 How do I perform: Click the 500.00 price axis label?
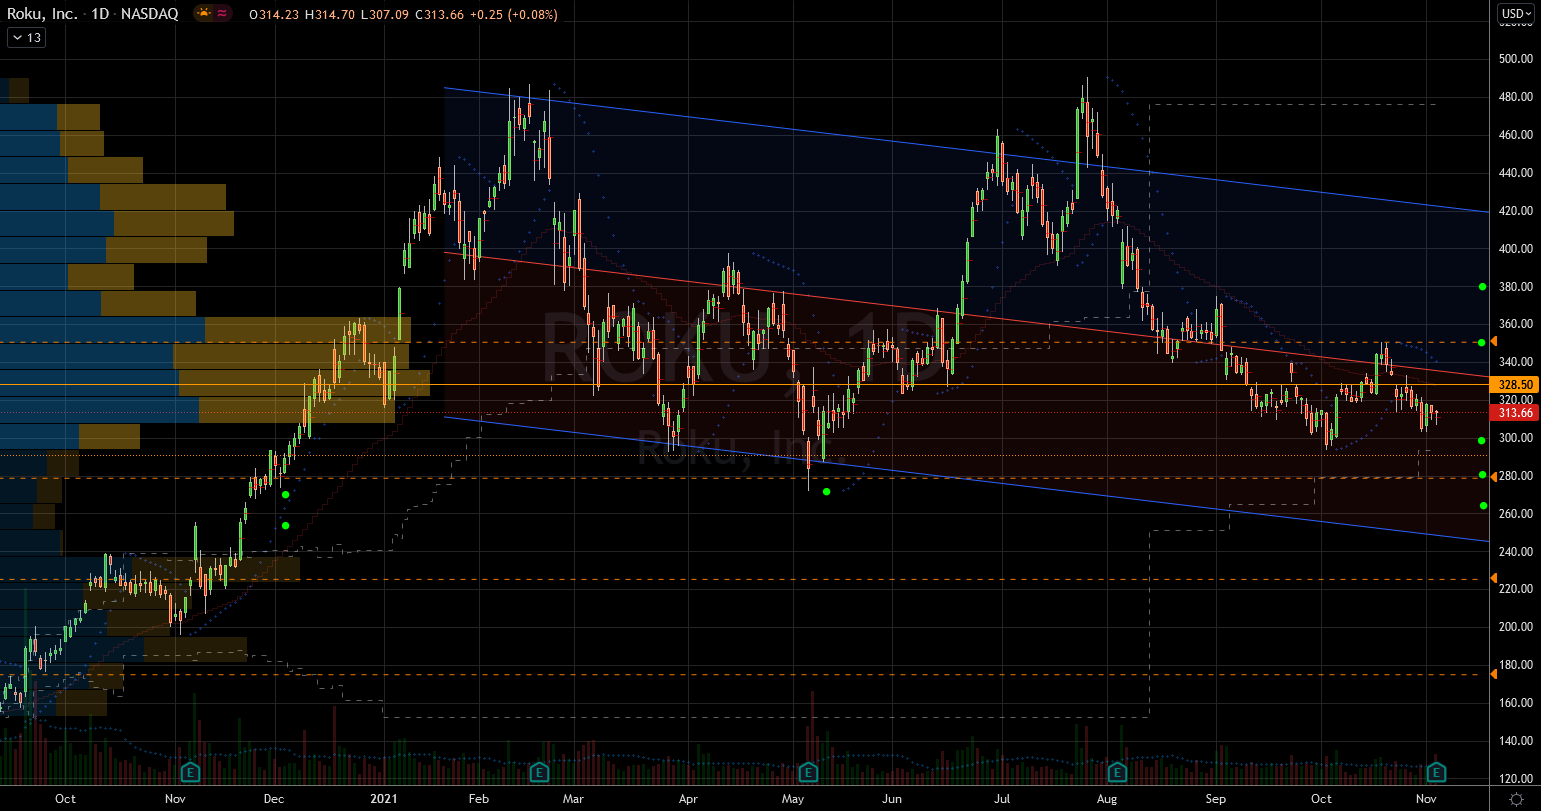tap(1516, 59)
